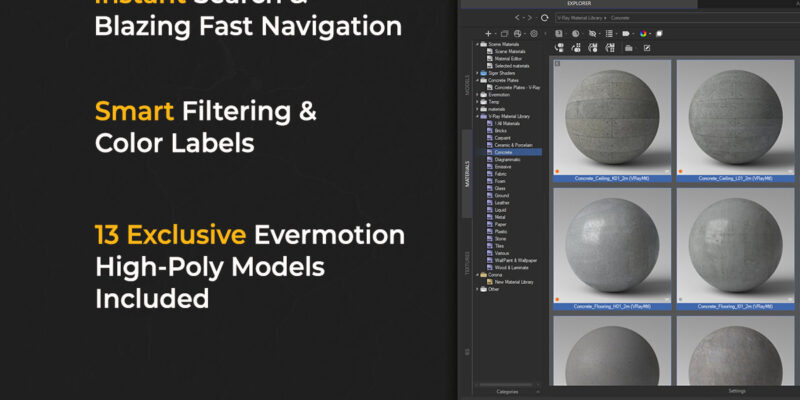
Task: Click the orange label dot on Concrete_Flooring_H01_2m
Action: click(x=557, y=299)
